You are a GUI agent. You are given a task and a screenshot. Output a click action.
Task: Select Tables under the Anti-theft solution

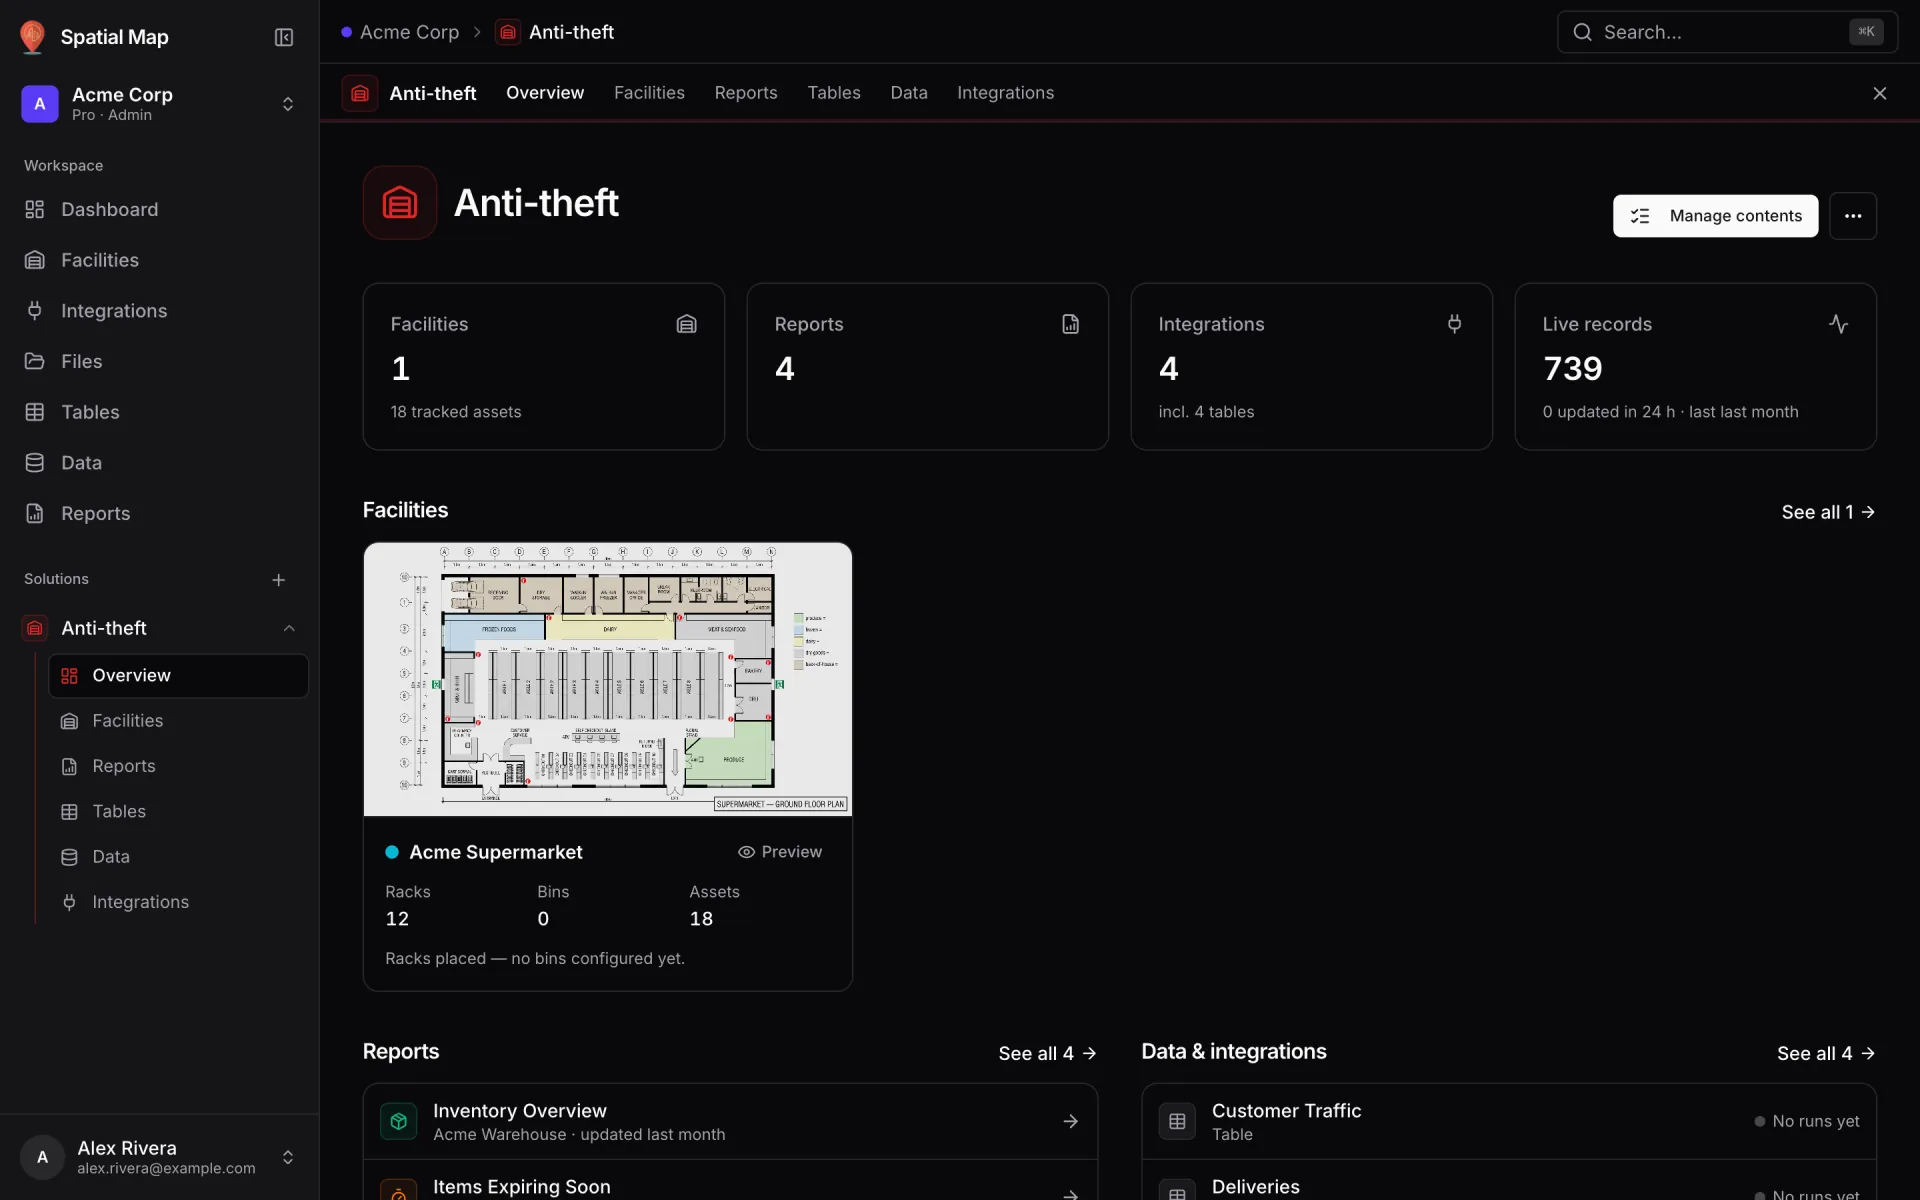179,811
